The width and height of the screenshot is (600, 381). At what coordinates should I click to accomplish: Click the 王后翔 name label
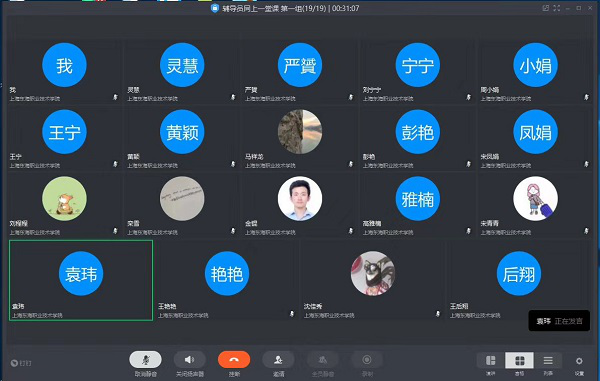click(459, 306)
